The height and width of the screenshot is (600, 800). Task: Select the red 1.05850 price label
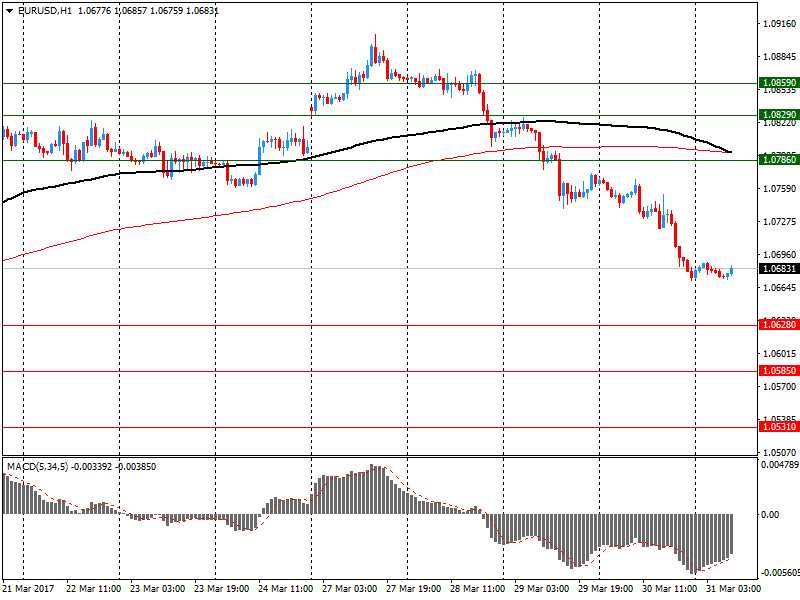[778, 371]
